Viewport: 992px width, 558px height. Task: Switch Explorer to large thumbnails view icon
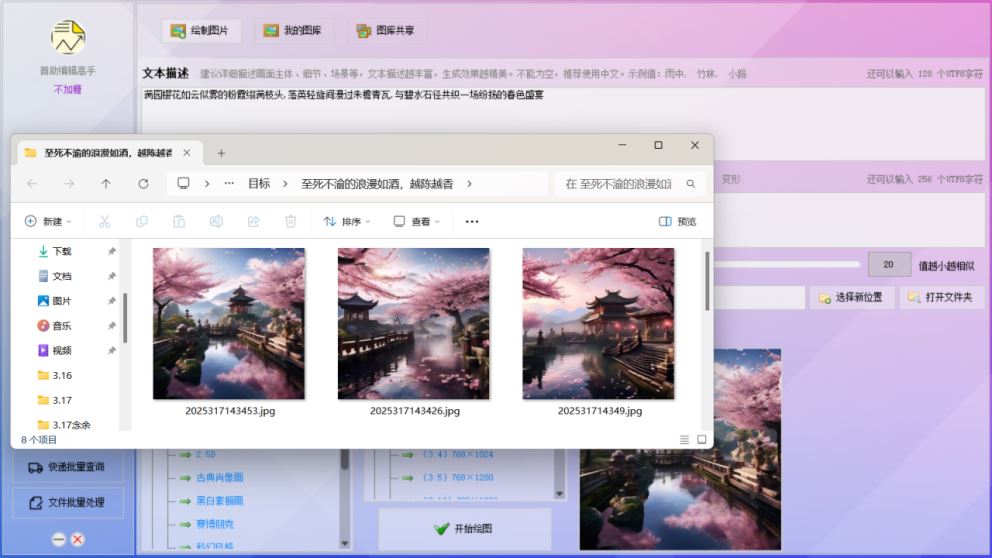[702, 439]
